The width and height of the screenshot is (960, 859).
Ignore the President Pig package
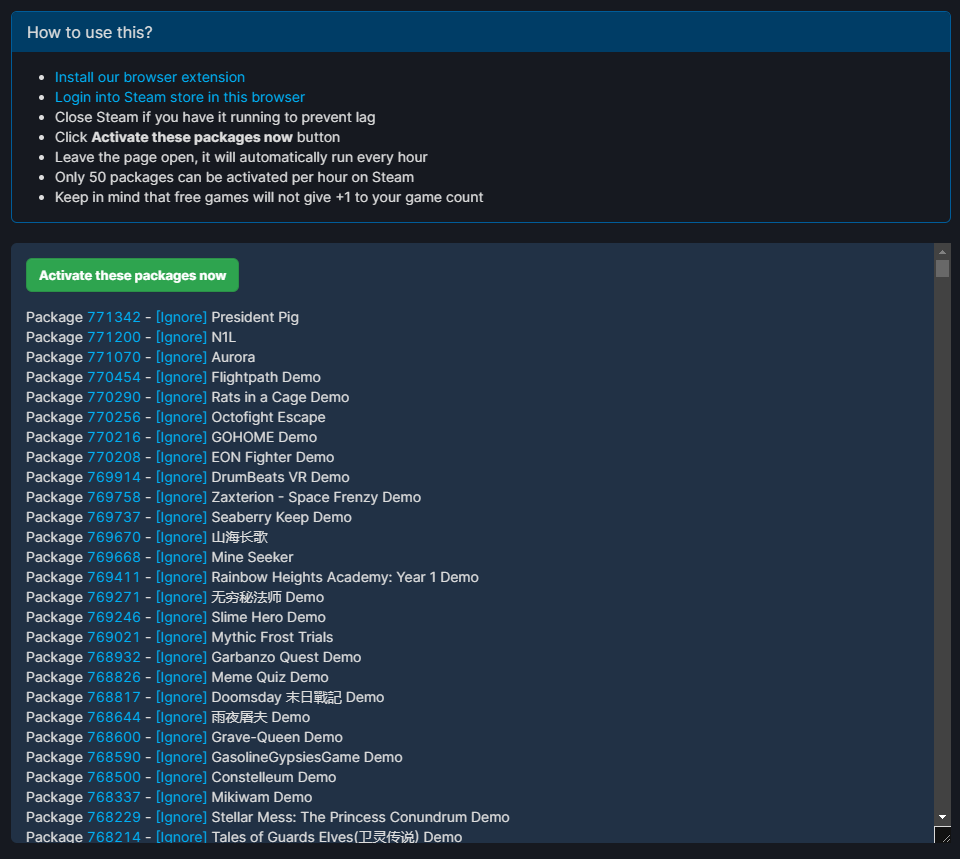pos(181,317)
